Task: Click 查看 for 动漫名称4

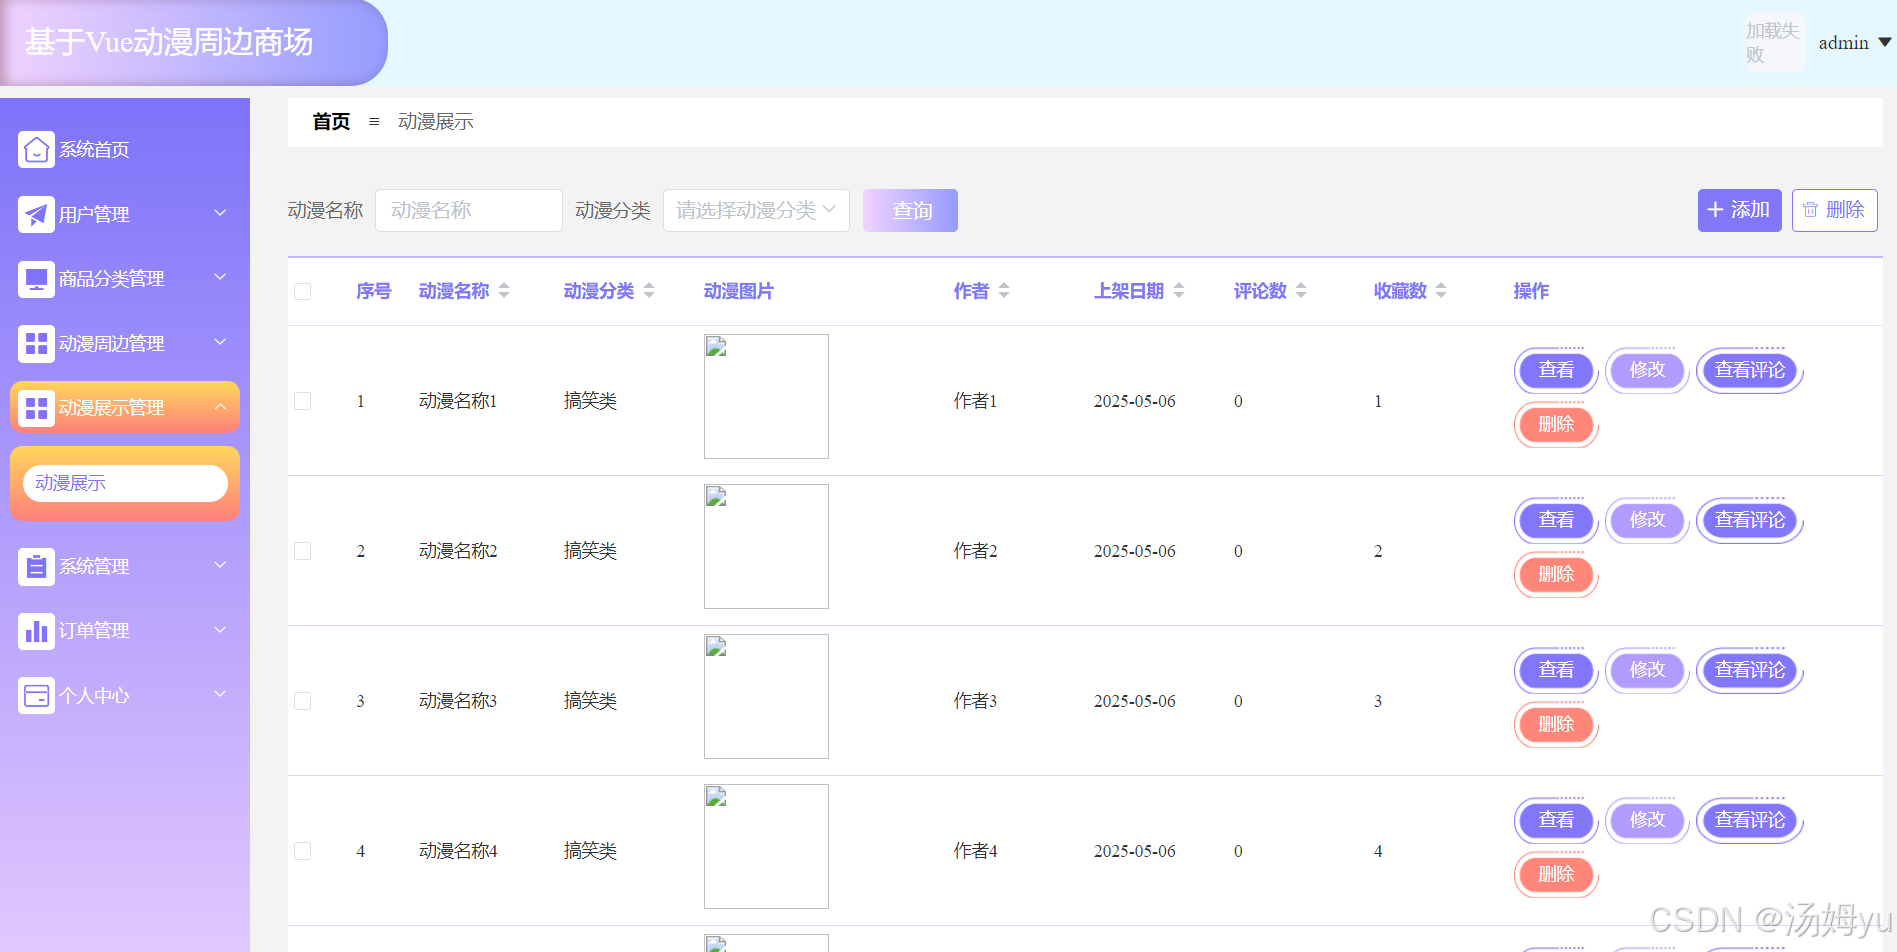Action: coord(1555,820)
